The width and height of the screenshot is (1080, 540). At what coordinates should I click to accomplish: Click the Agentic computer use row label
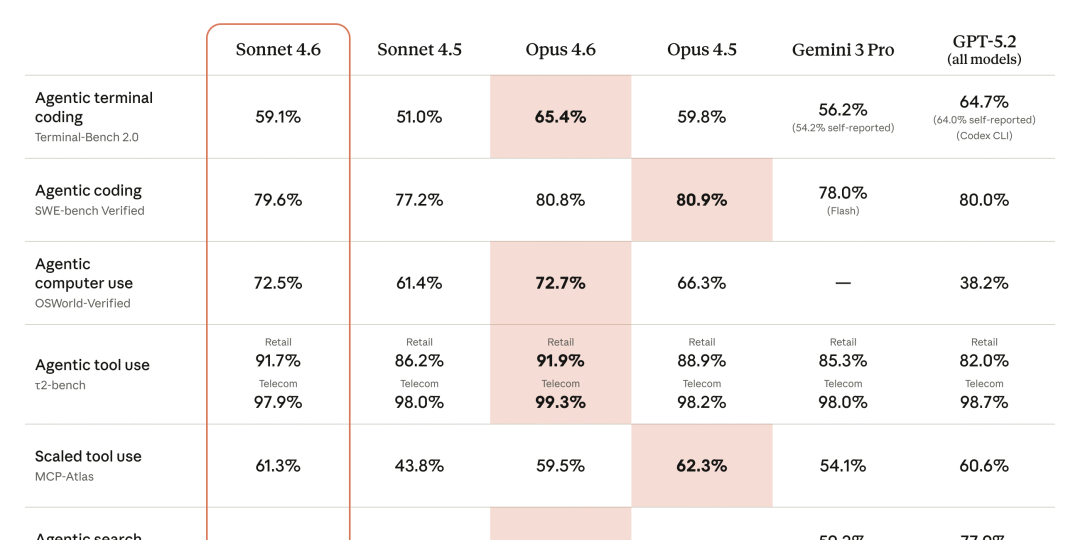[x=84, y=273]
